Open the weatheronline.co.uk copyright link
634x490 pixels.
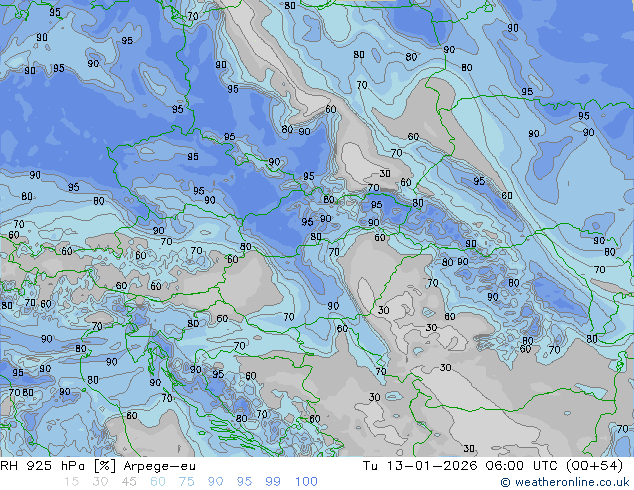566,482
